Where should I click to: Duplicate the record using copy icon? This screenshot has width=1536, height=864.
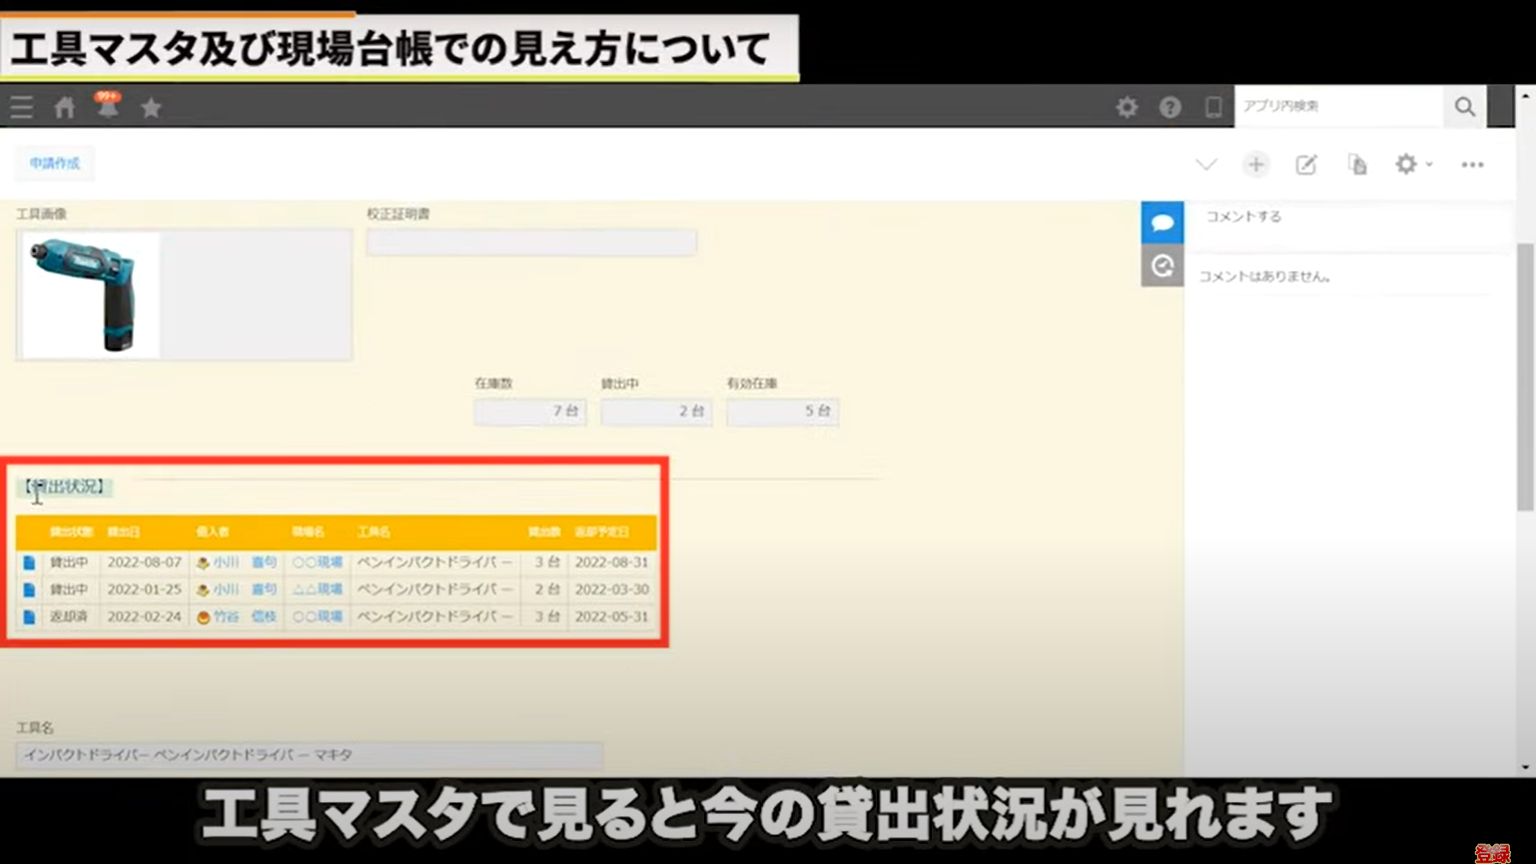[1357, 165]
